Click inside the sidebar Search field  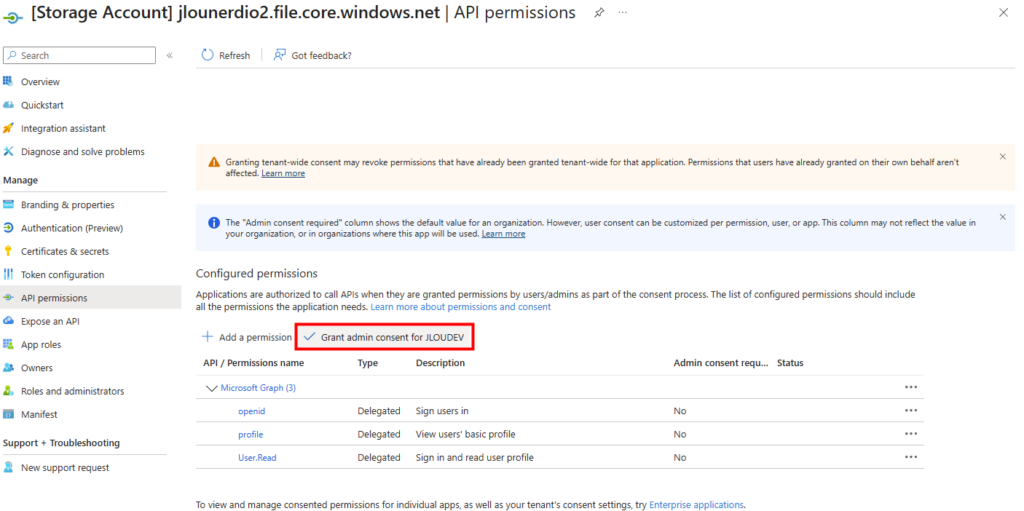80,56
